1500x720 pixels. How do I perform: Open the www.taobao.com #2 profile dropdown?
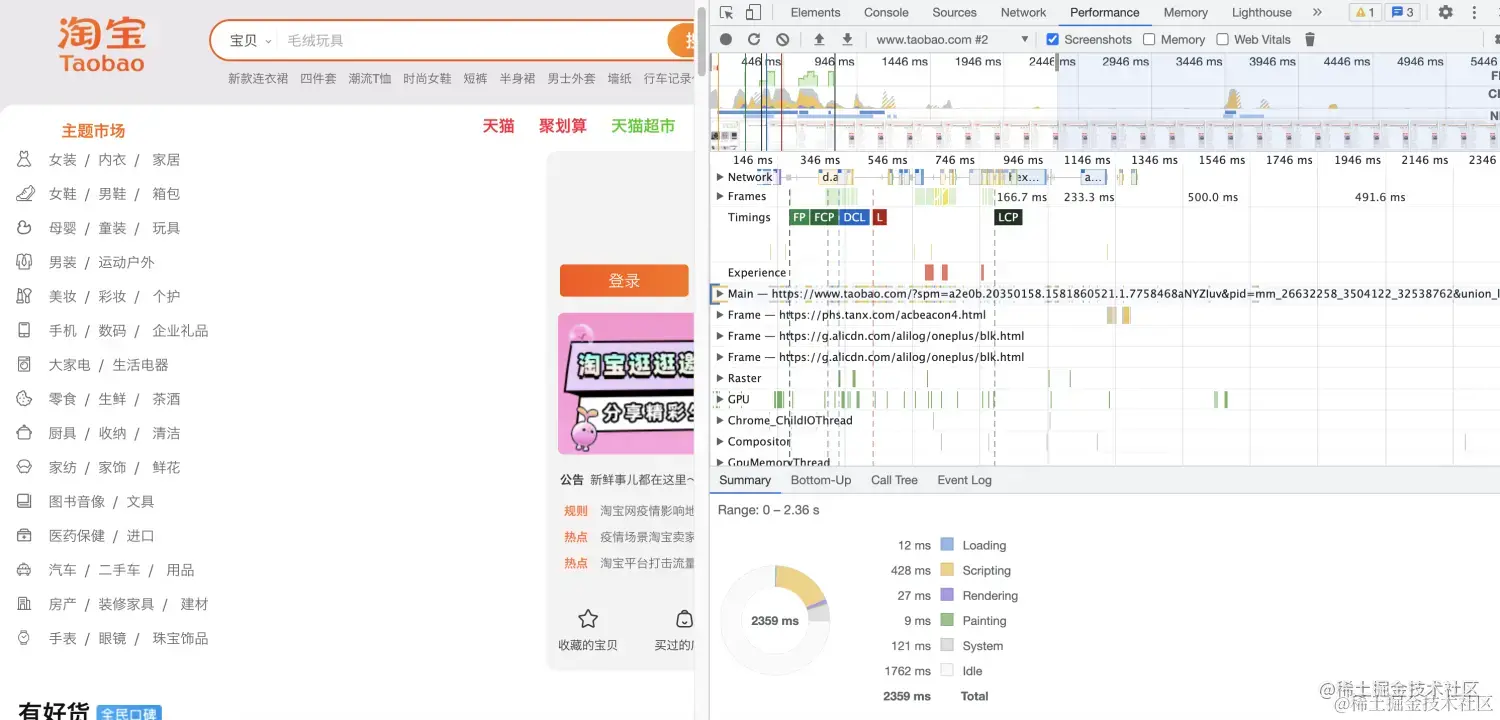[952, 39]
